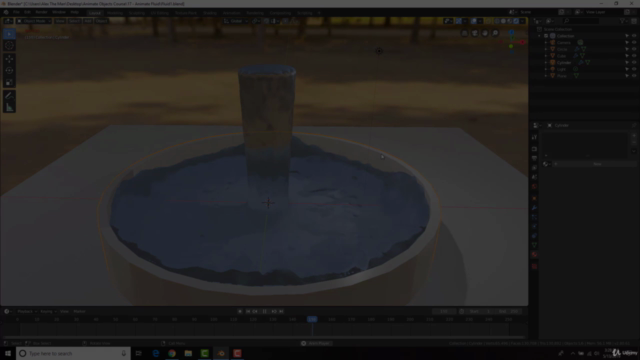Open the Object Mode dropdown
This screenshot has width=640, height=360.
34,21
